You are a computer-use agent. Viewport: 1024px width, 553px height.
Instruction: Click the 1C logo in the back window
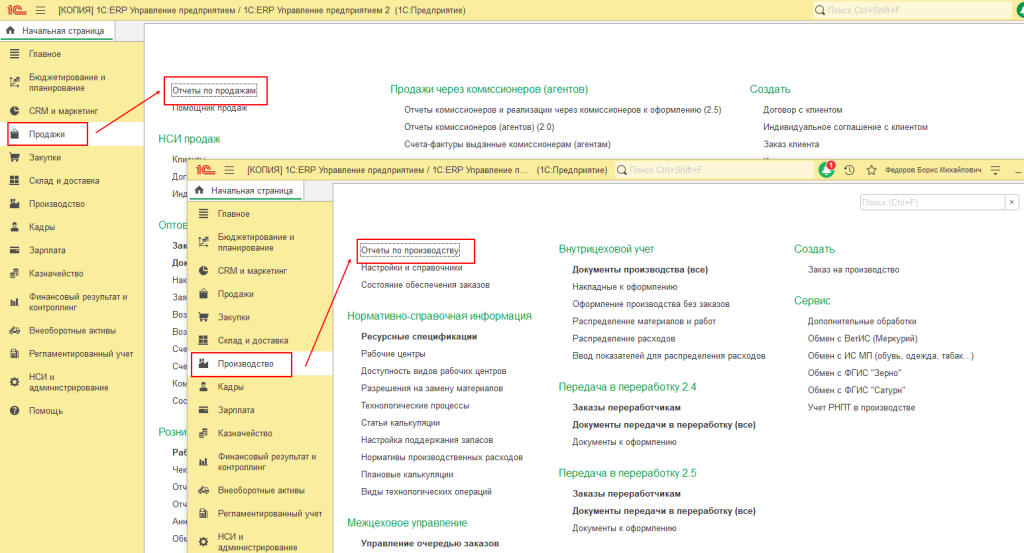15,10
